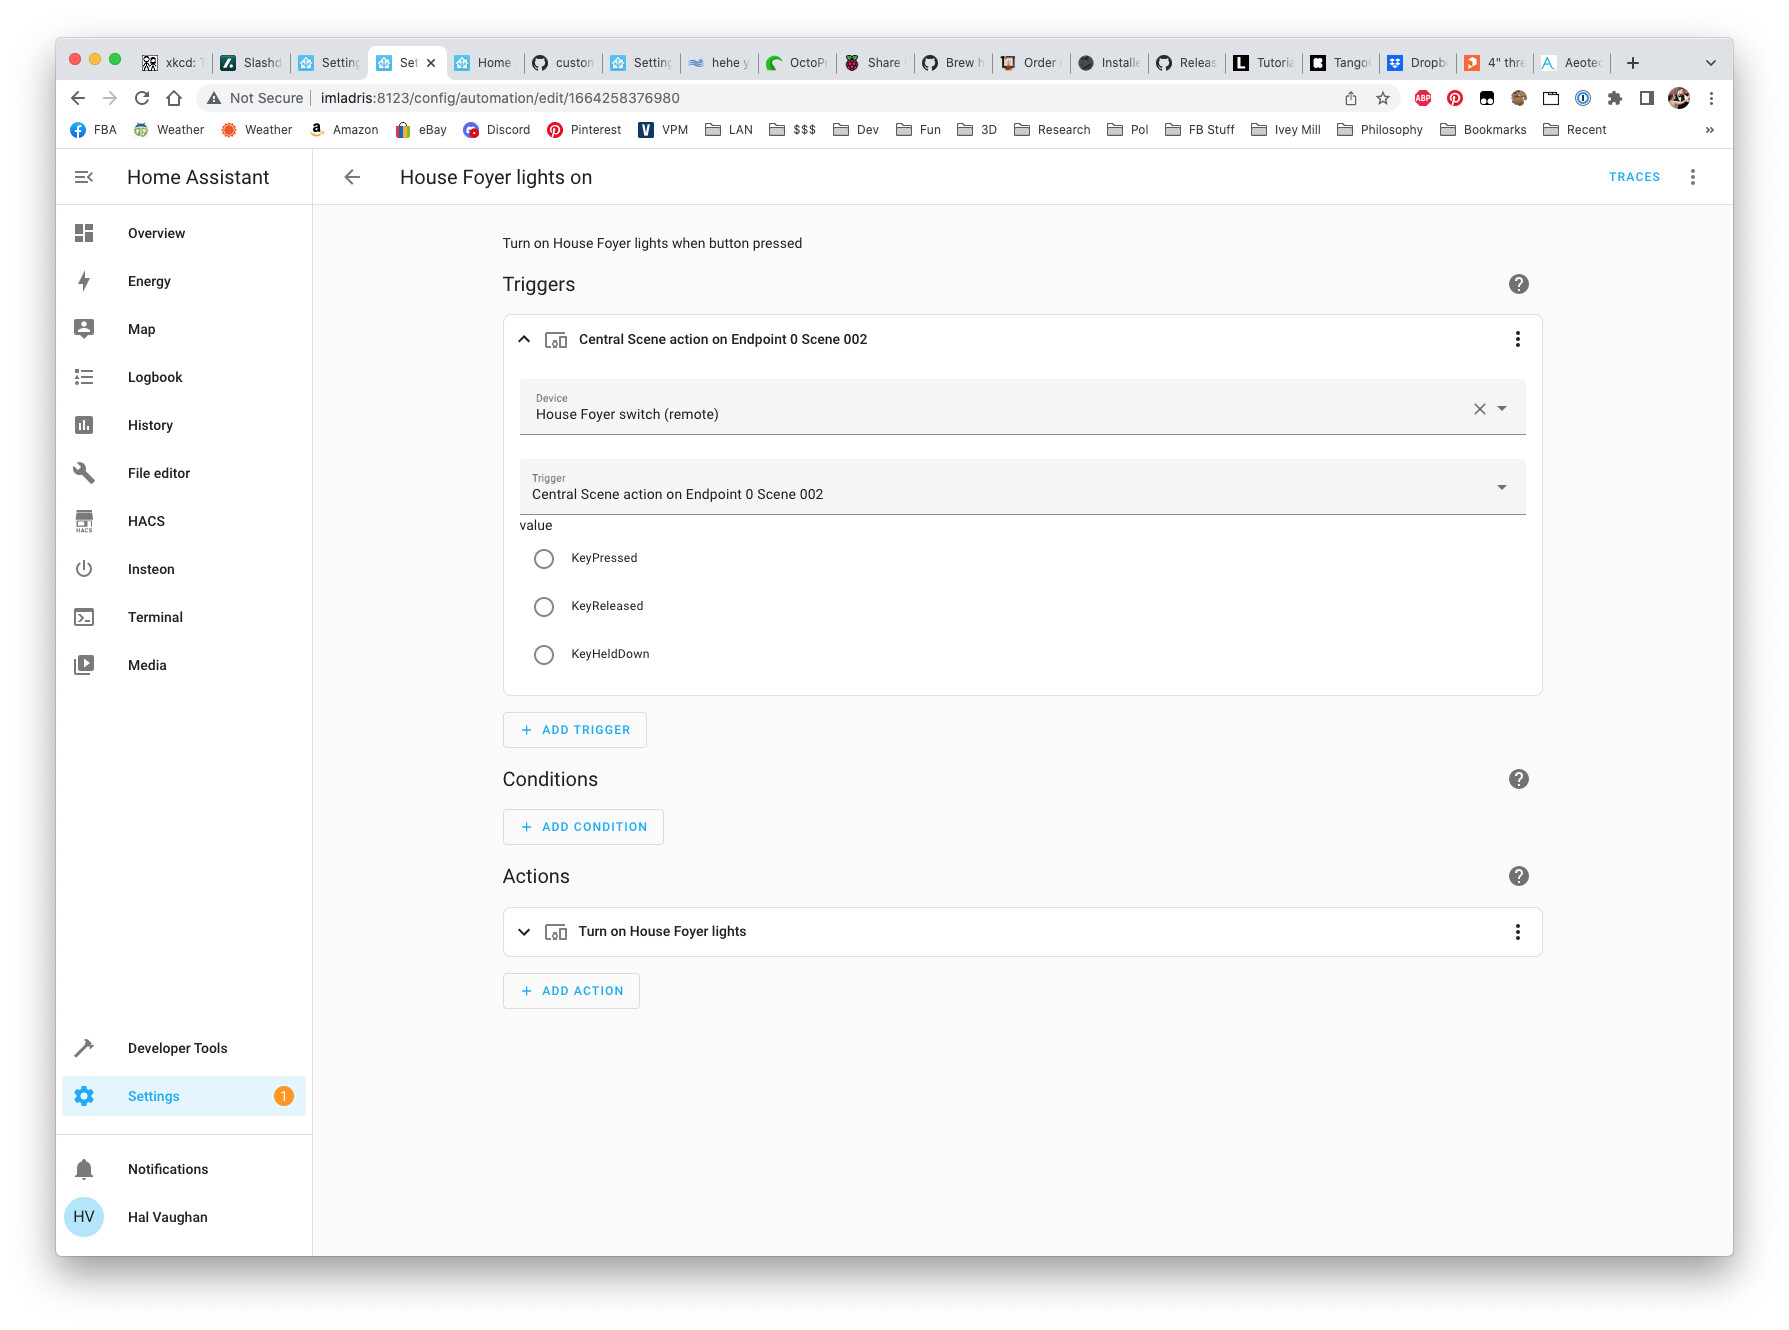1789x1330 pixels.
Task: Open the Logbook sidebar item
Action: tap(155, 377)
